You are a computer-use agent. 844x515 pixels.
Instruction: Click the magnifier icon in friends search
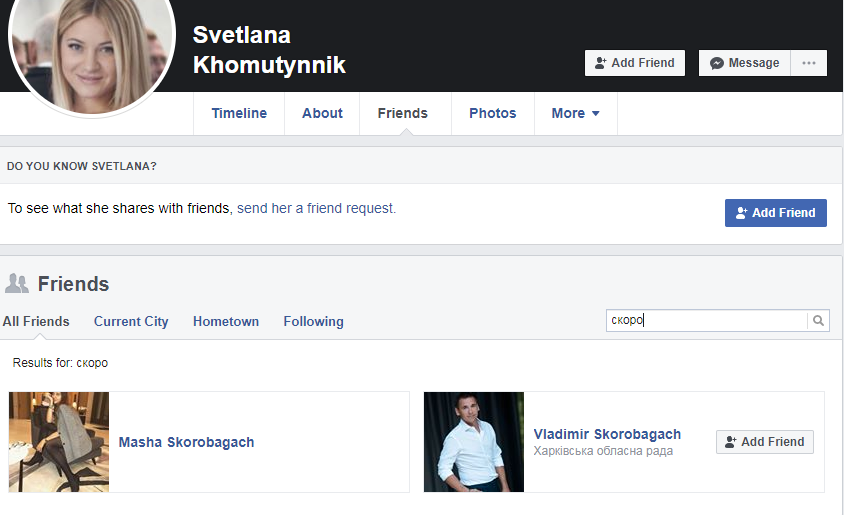[818, 321]
